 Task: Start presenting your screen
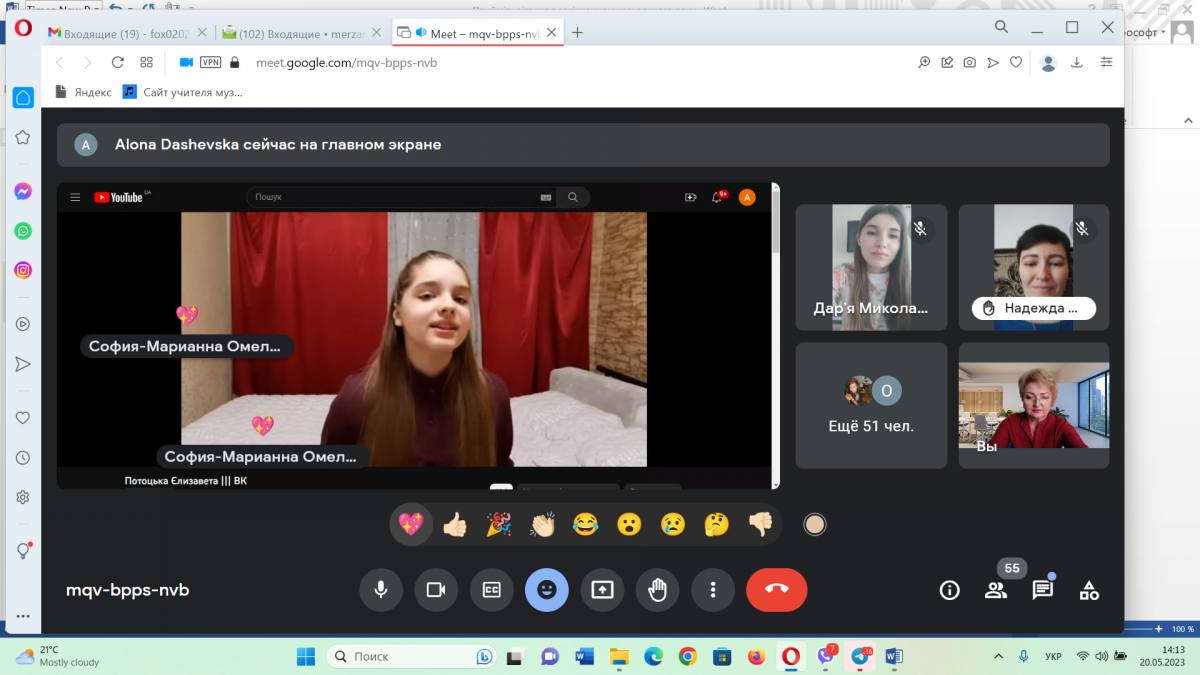602,589
